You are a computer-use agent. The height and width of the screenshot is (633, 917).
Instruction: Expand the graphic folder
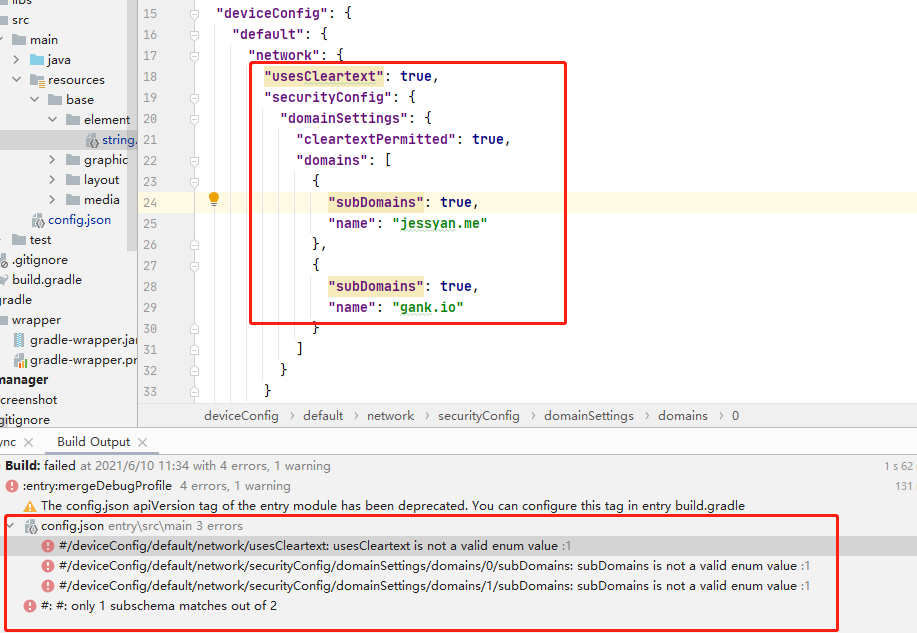click(x=53, y=160)
